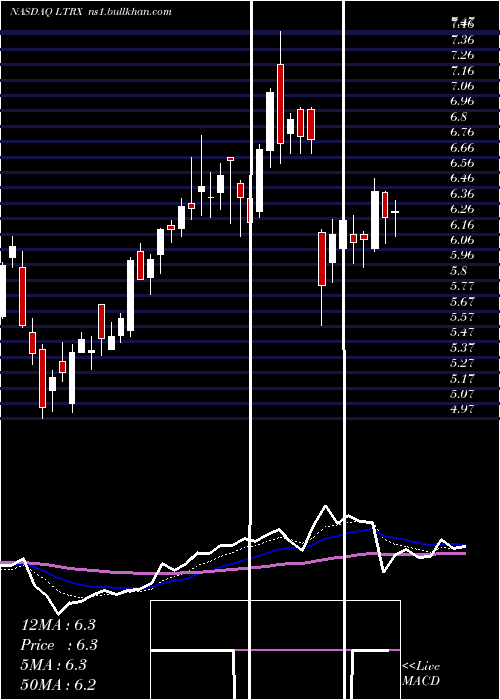
Task: Click the 7.06 price axis label
Action: coord(462,86)
